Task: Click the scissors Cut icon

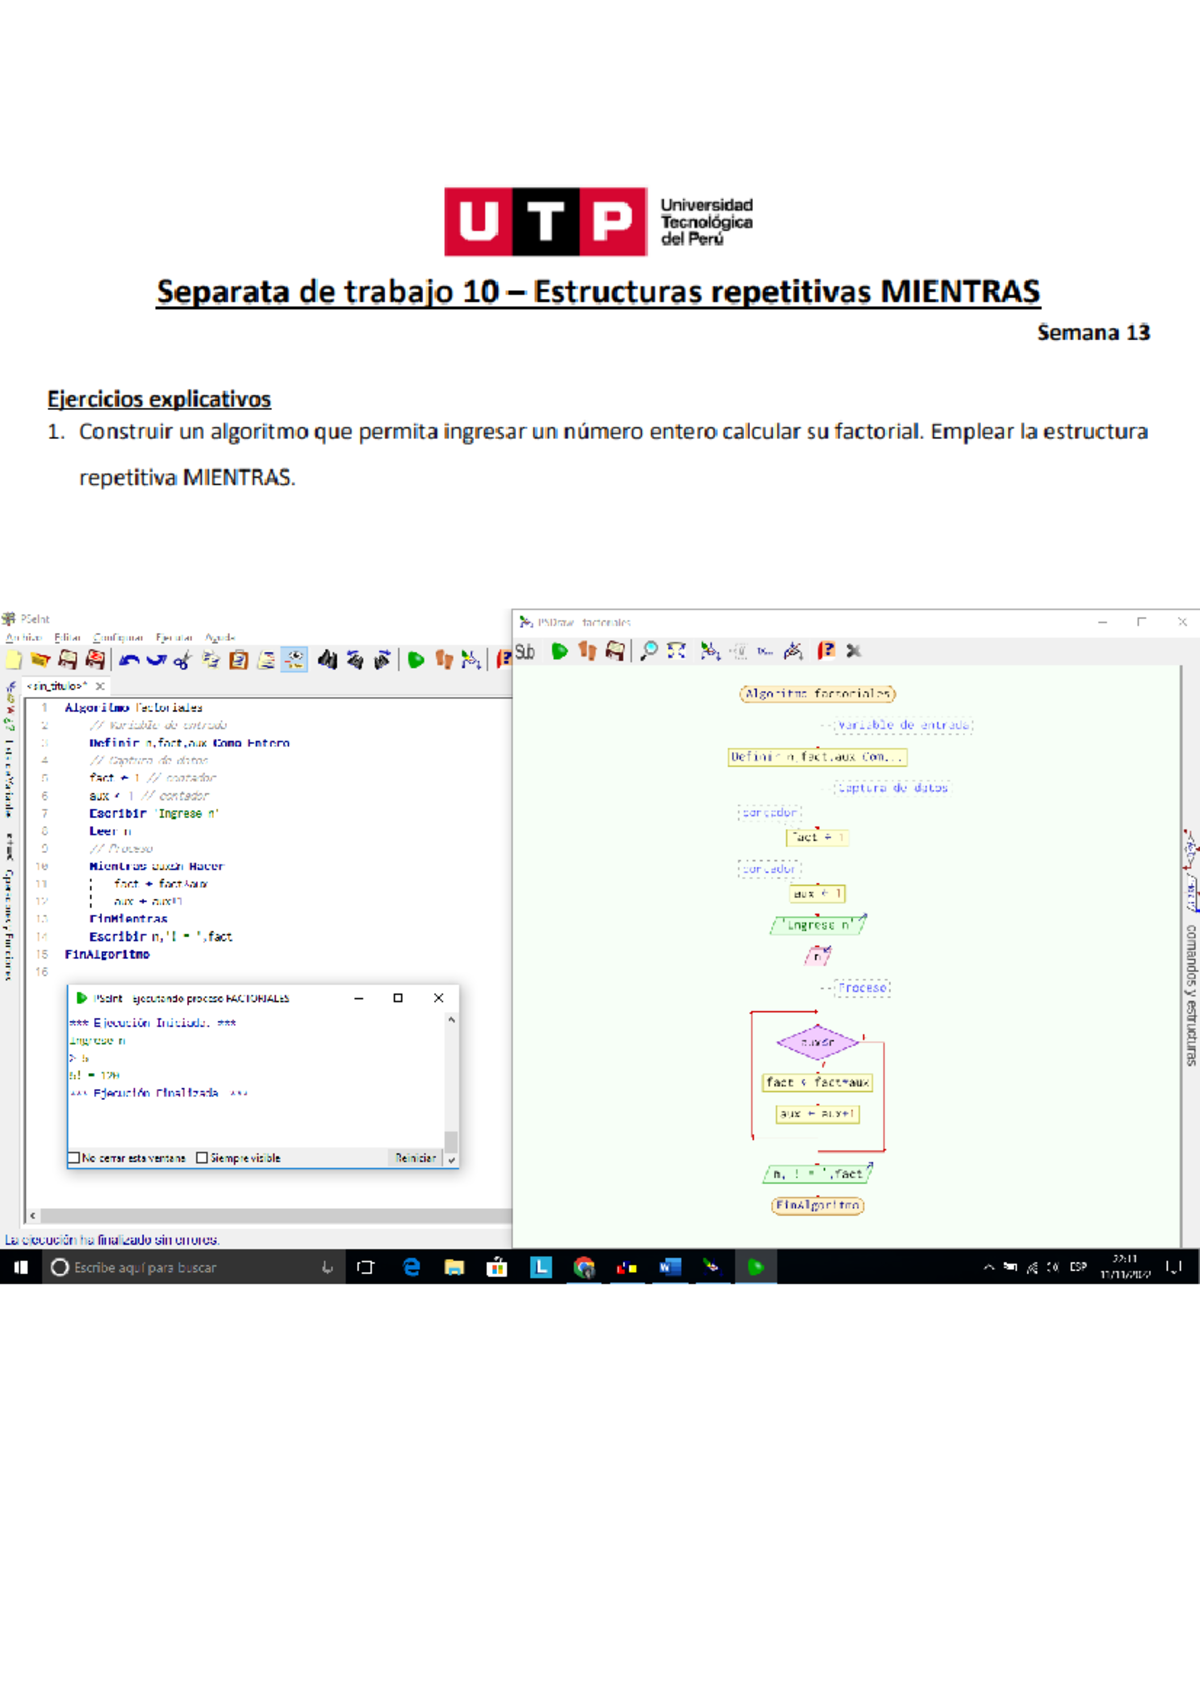Action: coord(182,660)
